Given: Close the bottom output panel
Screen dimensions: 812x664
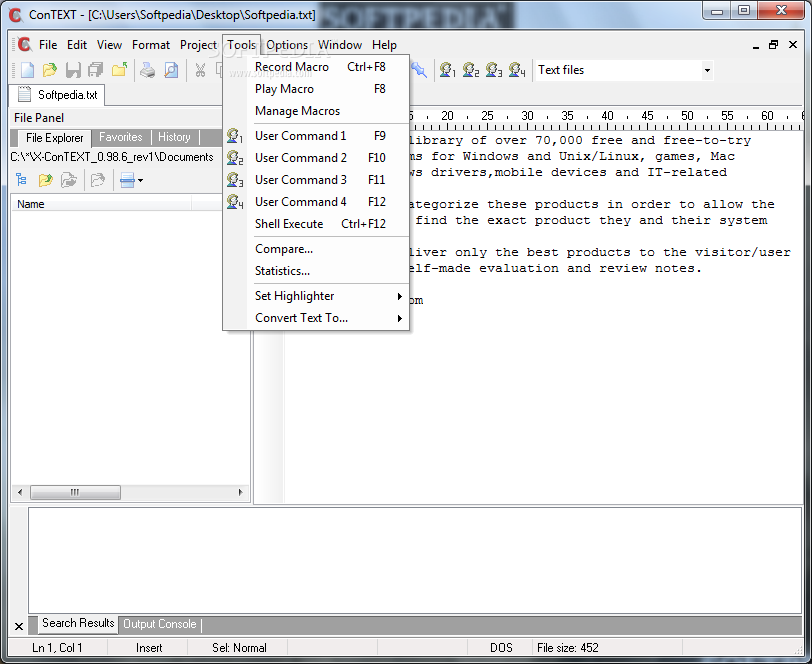Looking at the screenshot, I should coord(19,627).
